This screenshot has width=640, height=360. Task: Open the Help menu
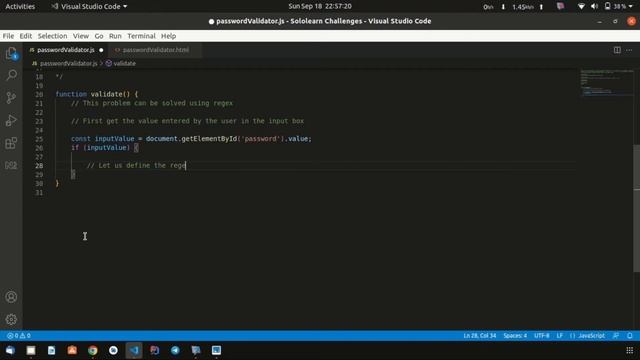pos(168,36)
